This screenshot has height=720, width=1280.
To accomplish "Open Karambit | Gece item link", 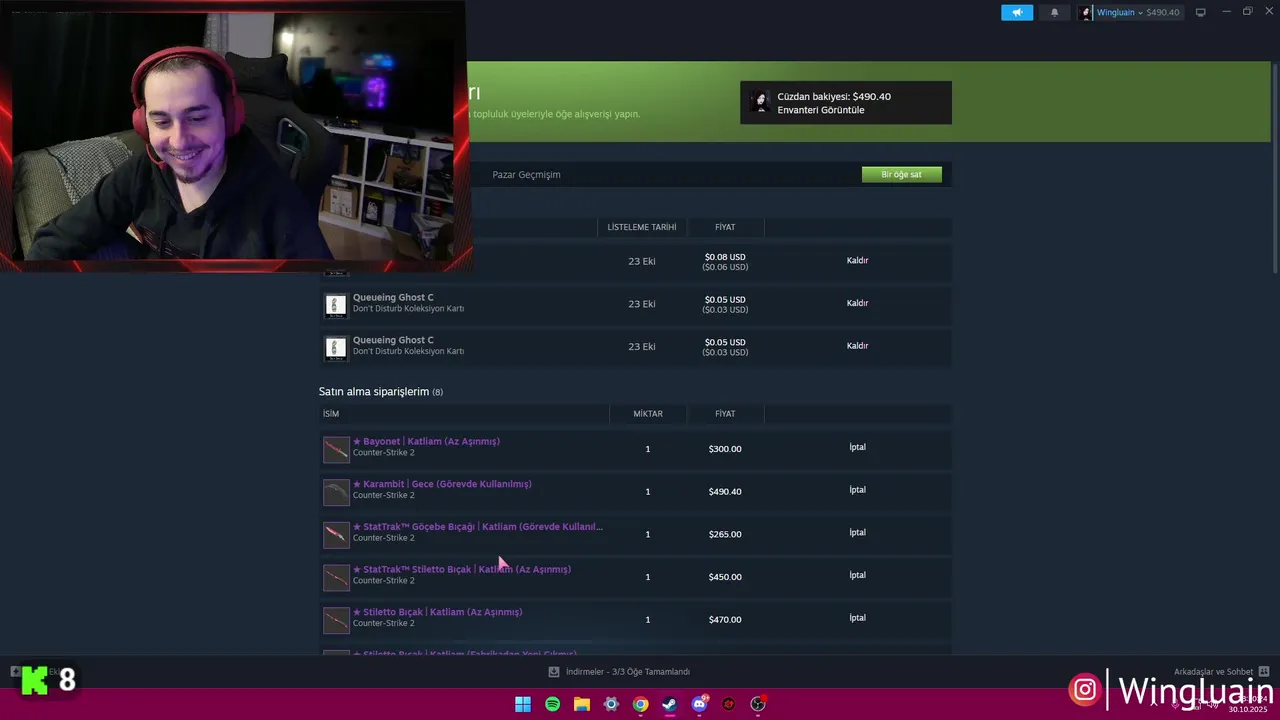I will pos(442,484).
